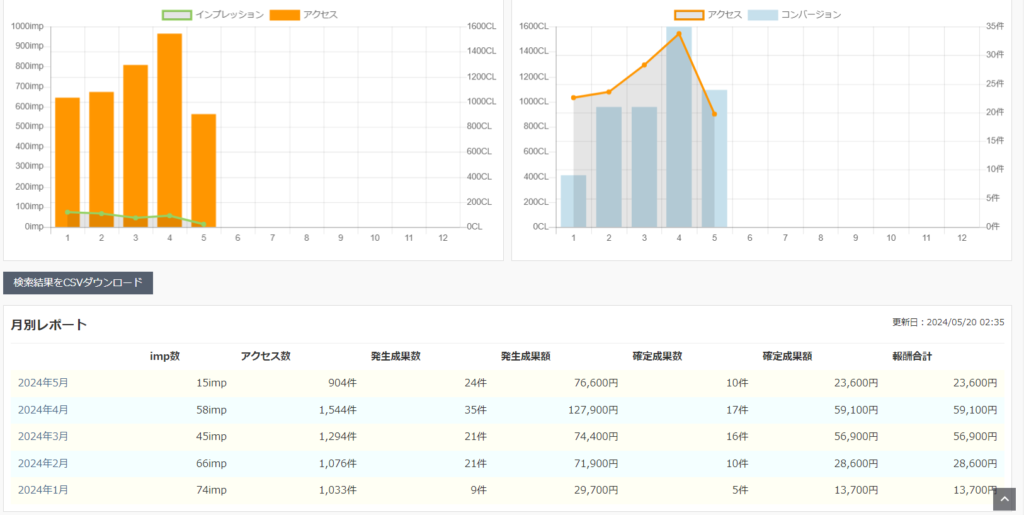The height and width of the screenshot is (515, 1024).
Task: Download search results as CSV
Action: coord(78,283)
